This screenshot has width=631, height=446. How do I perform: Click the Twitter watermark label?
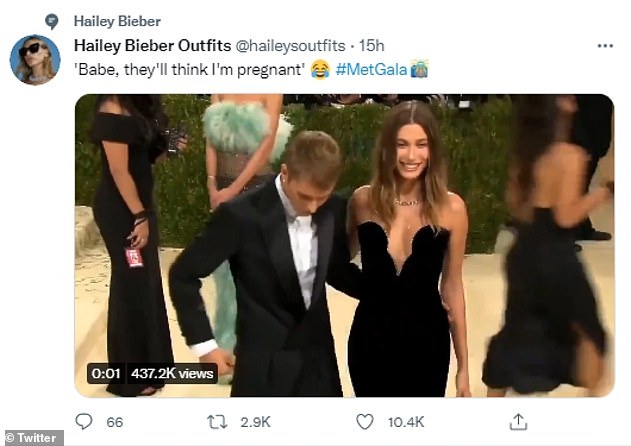click(34, 437)
